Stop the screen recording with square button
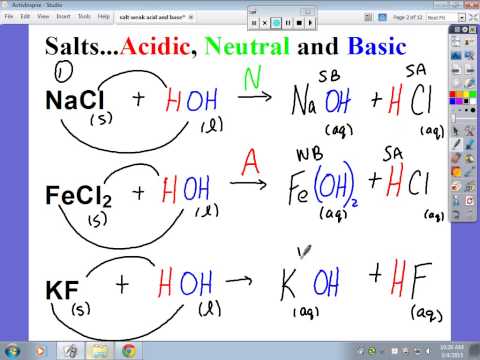 pyautogui.click(x=299, y=23)
